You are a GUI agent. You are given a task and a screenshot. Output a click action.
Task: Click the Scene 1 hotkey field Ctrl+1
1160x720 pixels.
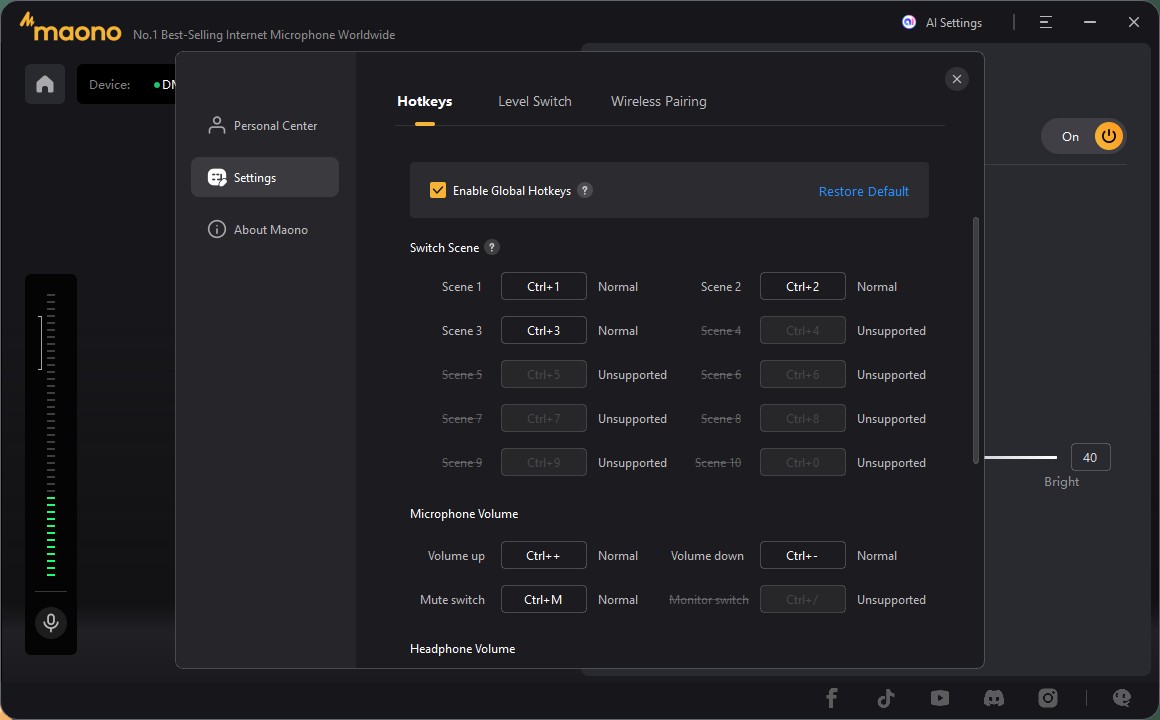click(543, 286)
